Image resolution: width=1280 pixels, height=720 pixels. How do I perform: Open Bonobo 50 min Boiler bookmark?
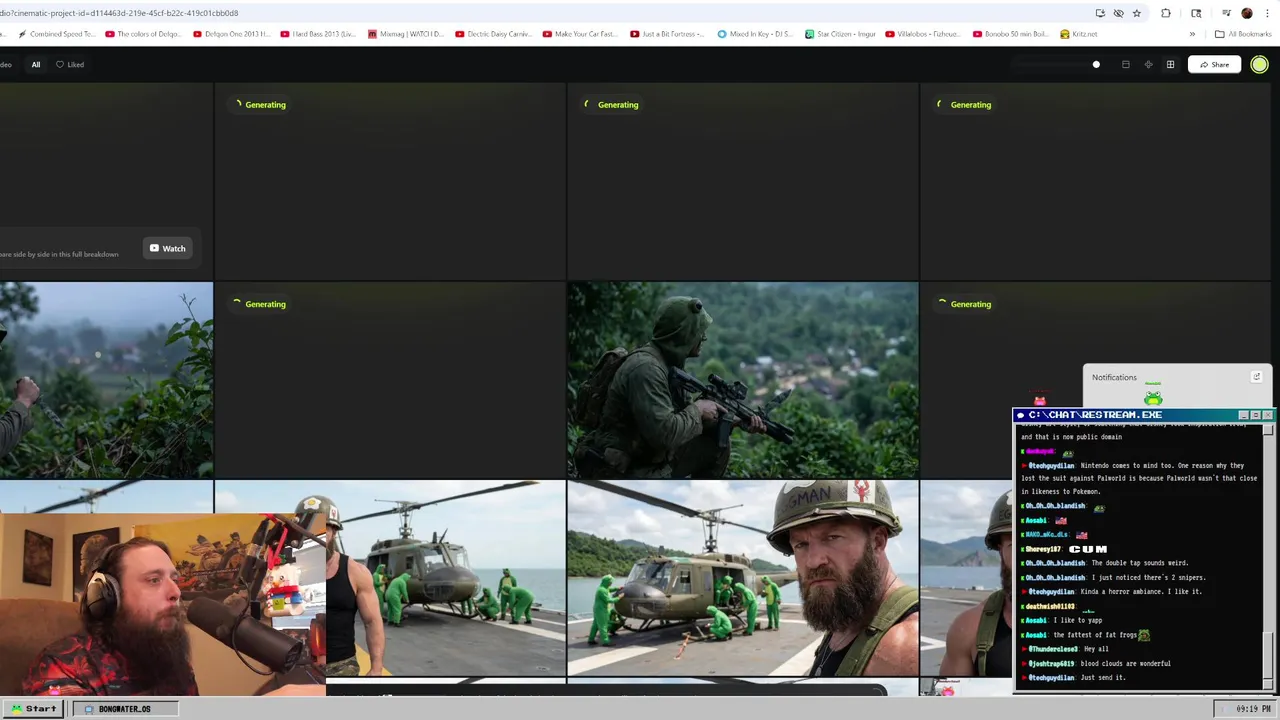point(1011,34)
